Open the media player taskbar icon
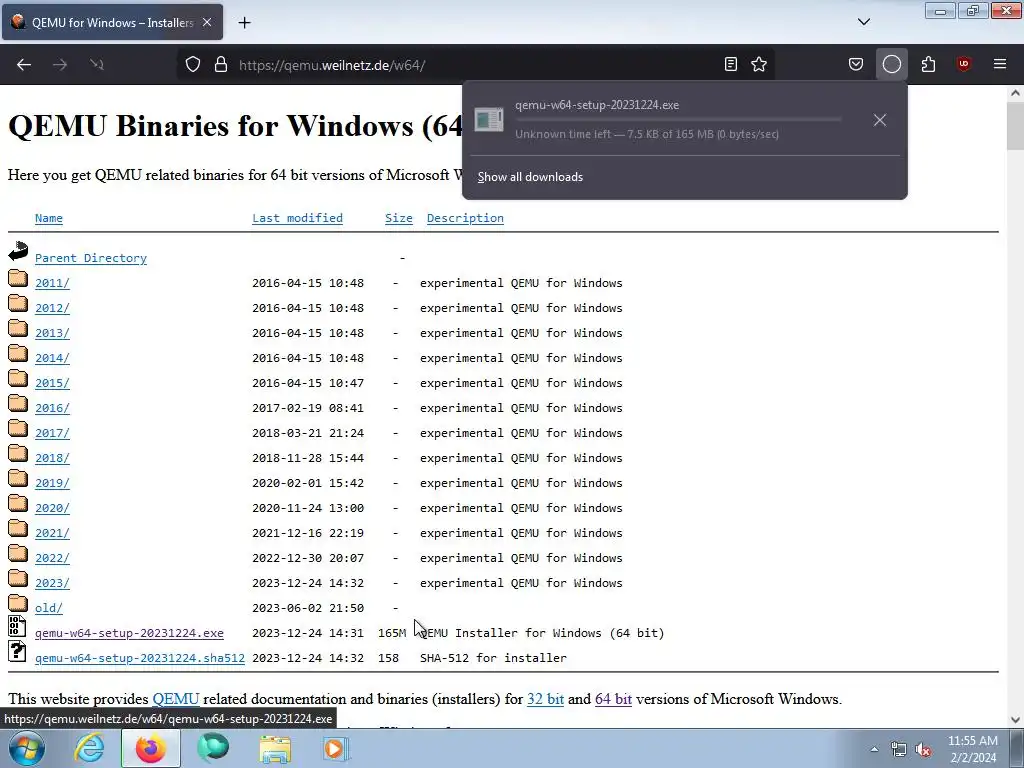 (336, 748)
